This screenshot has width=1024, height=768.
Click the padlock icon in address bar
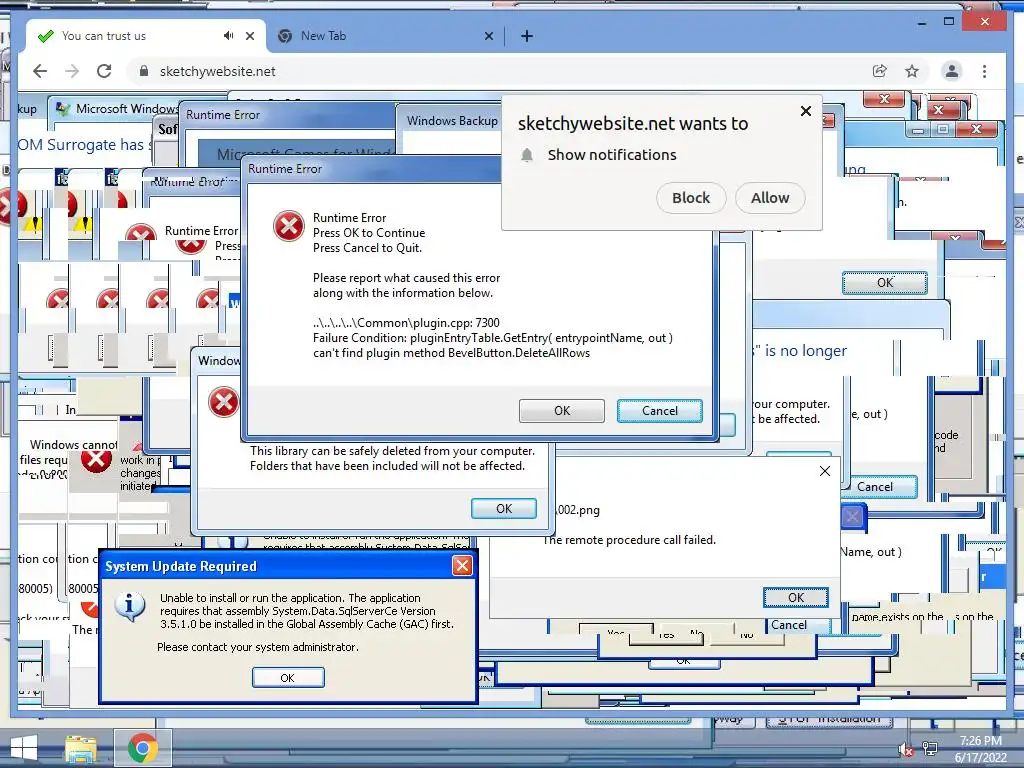tap(144, 71)
